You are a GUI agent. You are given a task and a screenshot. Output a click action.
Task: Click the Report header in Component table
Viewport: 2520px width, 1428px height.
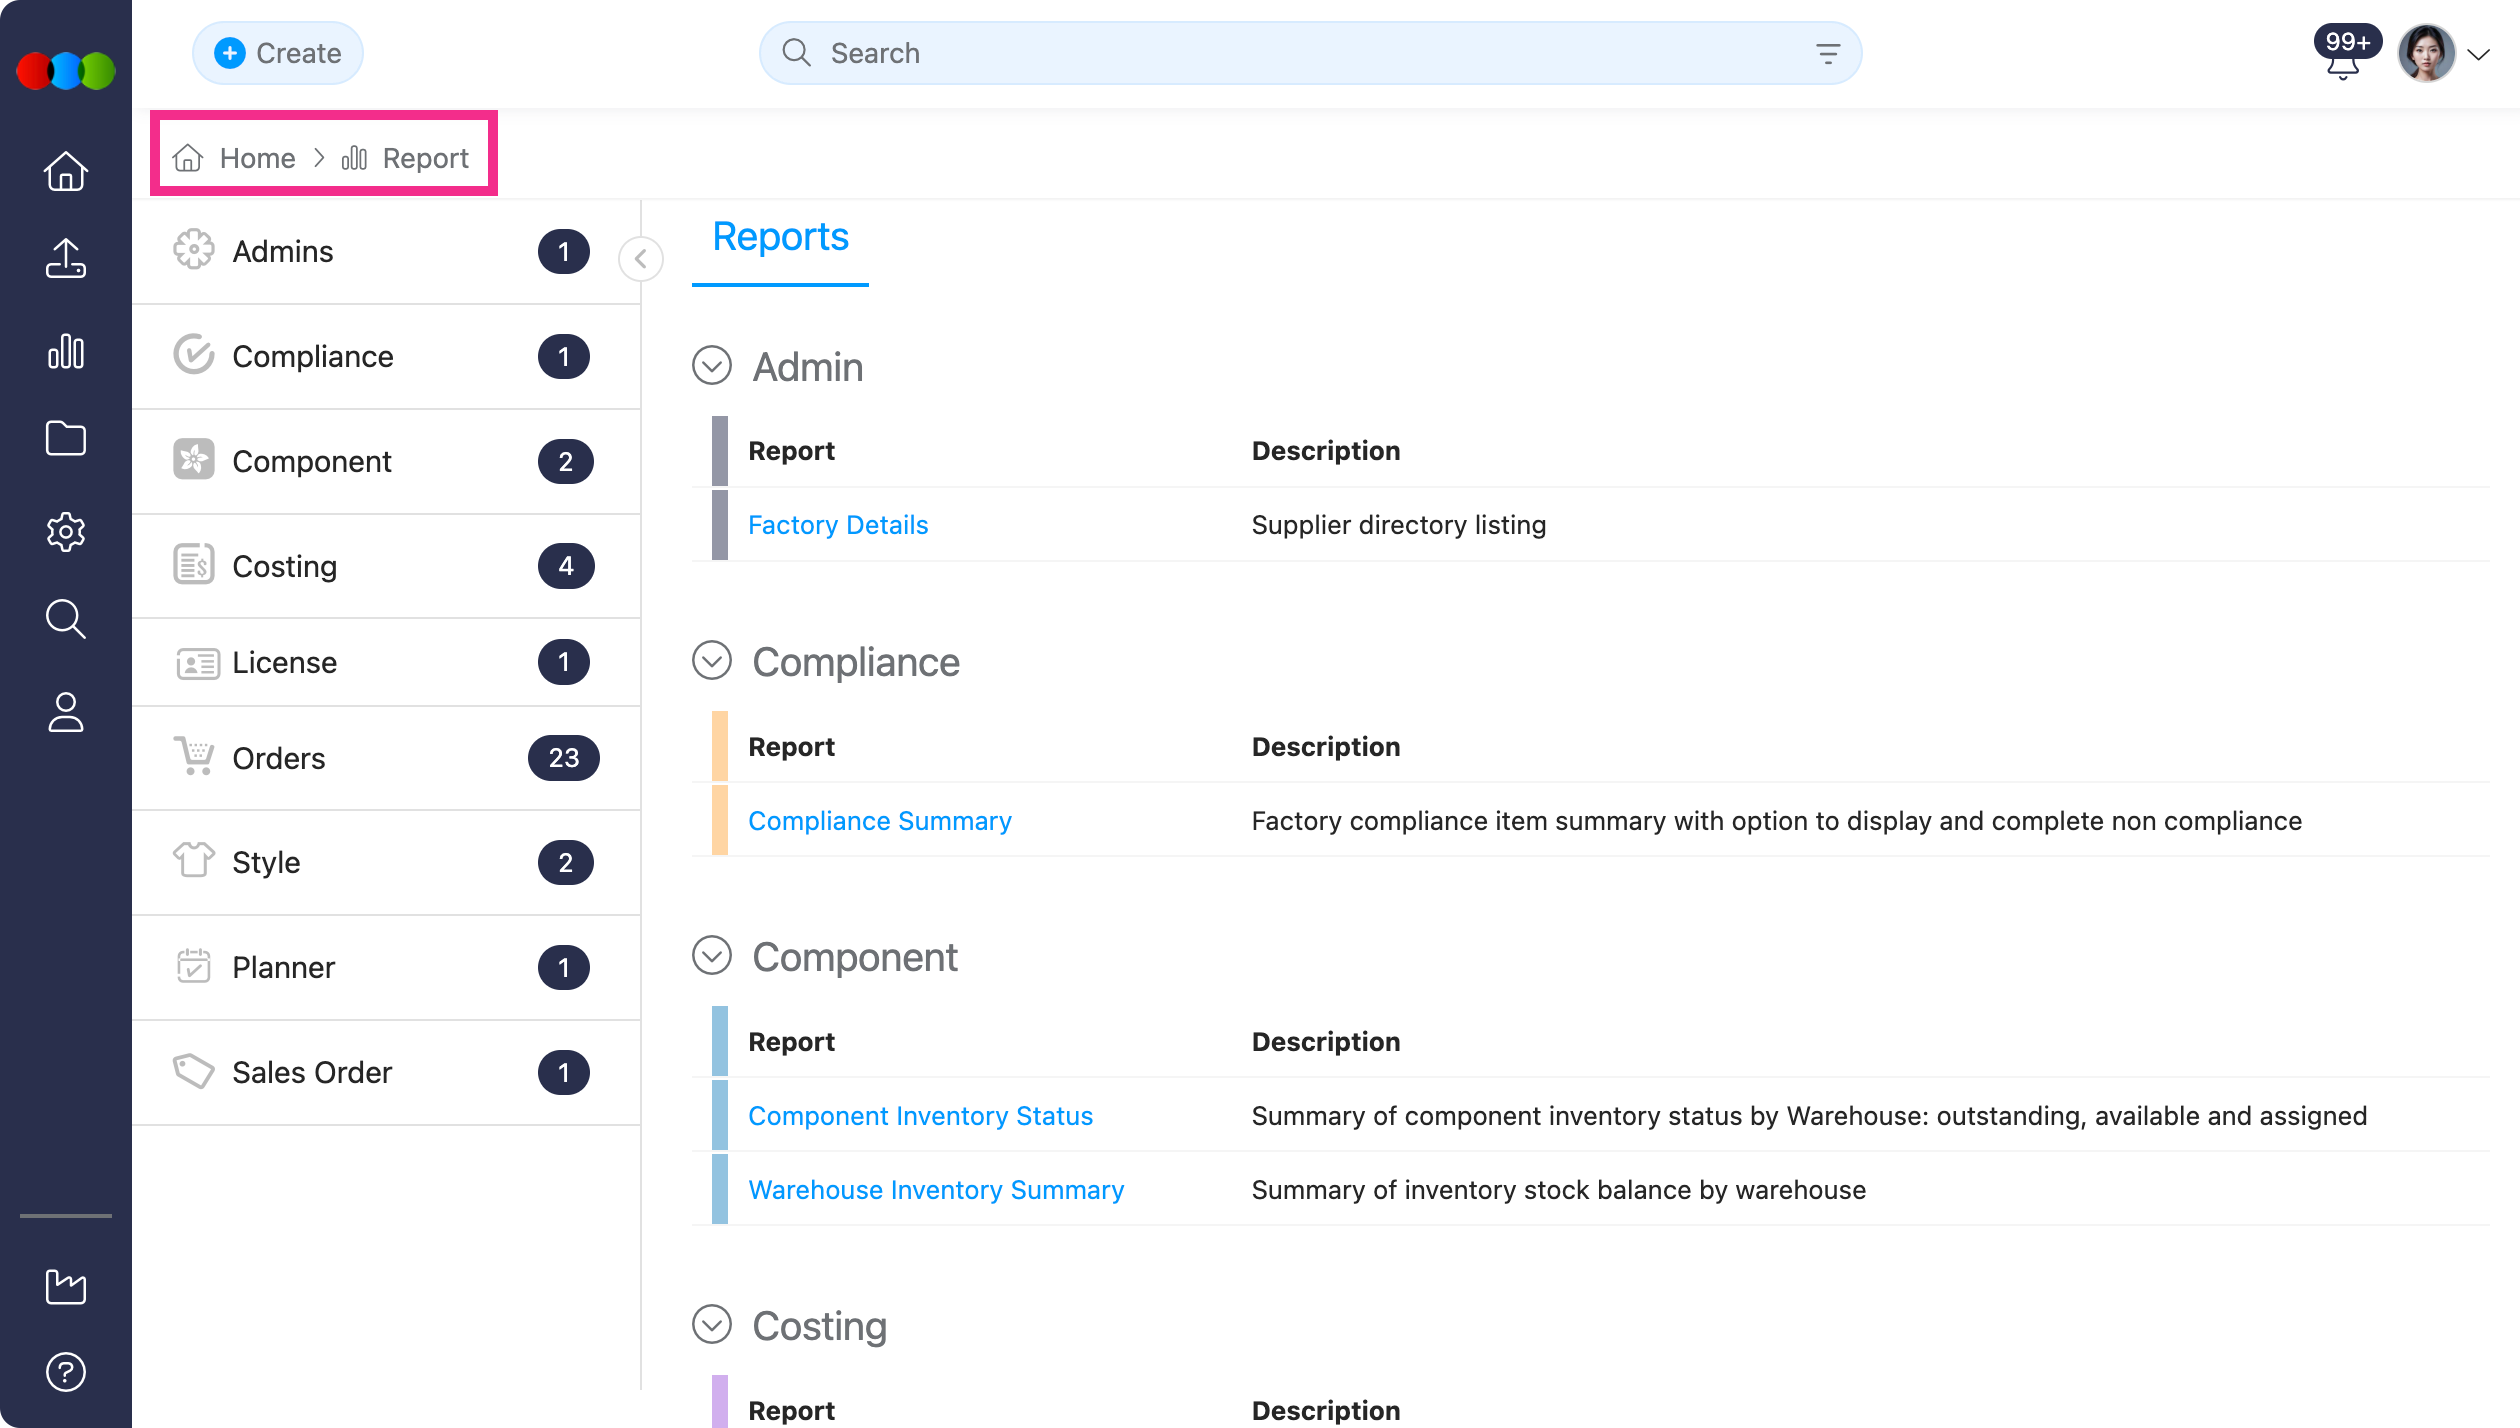click(x=792, y=1042)
